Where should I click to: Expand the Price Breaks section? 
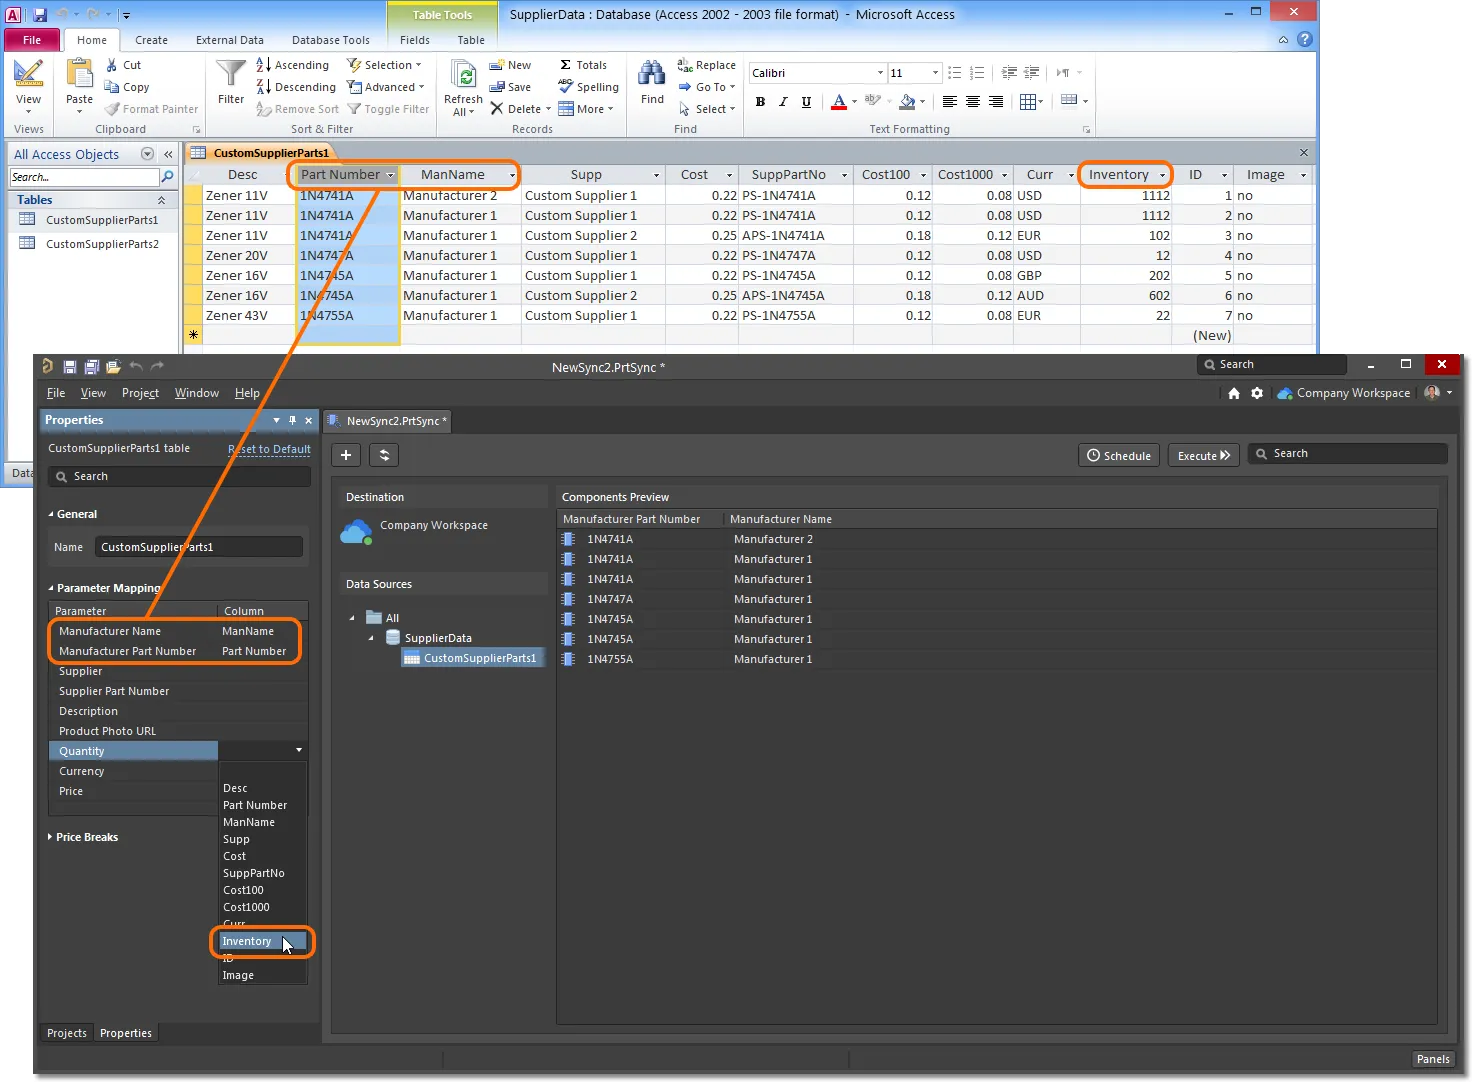50,837
